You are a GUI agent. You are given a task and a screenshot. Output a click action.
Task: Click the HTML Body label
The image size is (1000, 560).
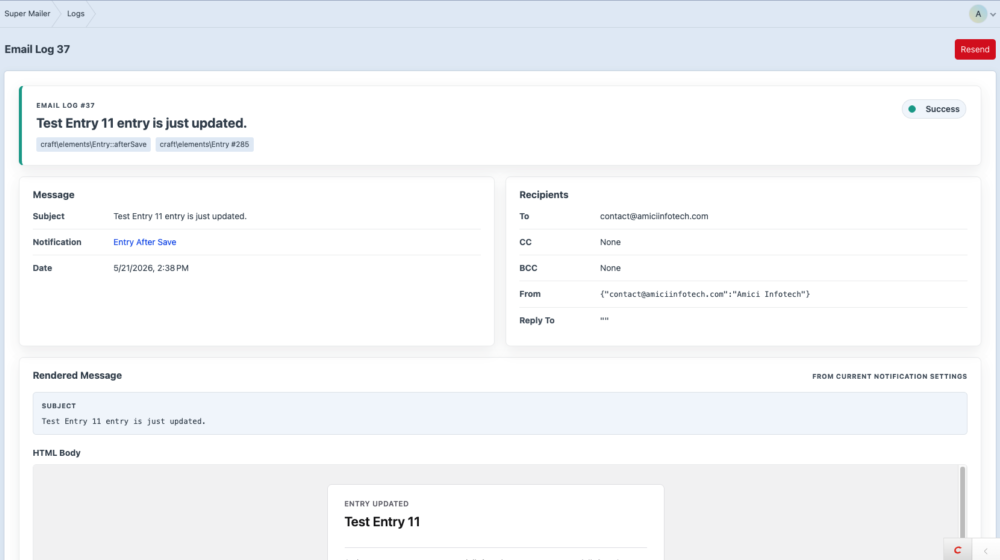click(x=57, y=453)
